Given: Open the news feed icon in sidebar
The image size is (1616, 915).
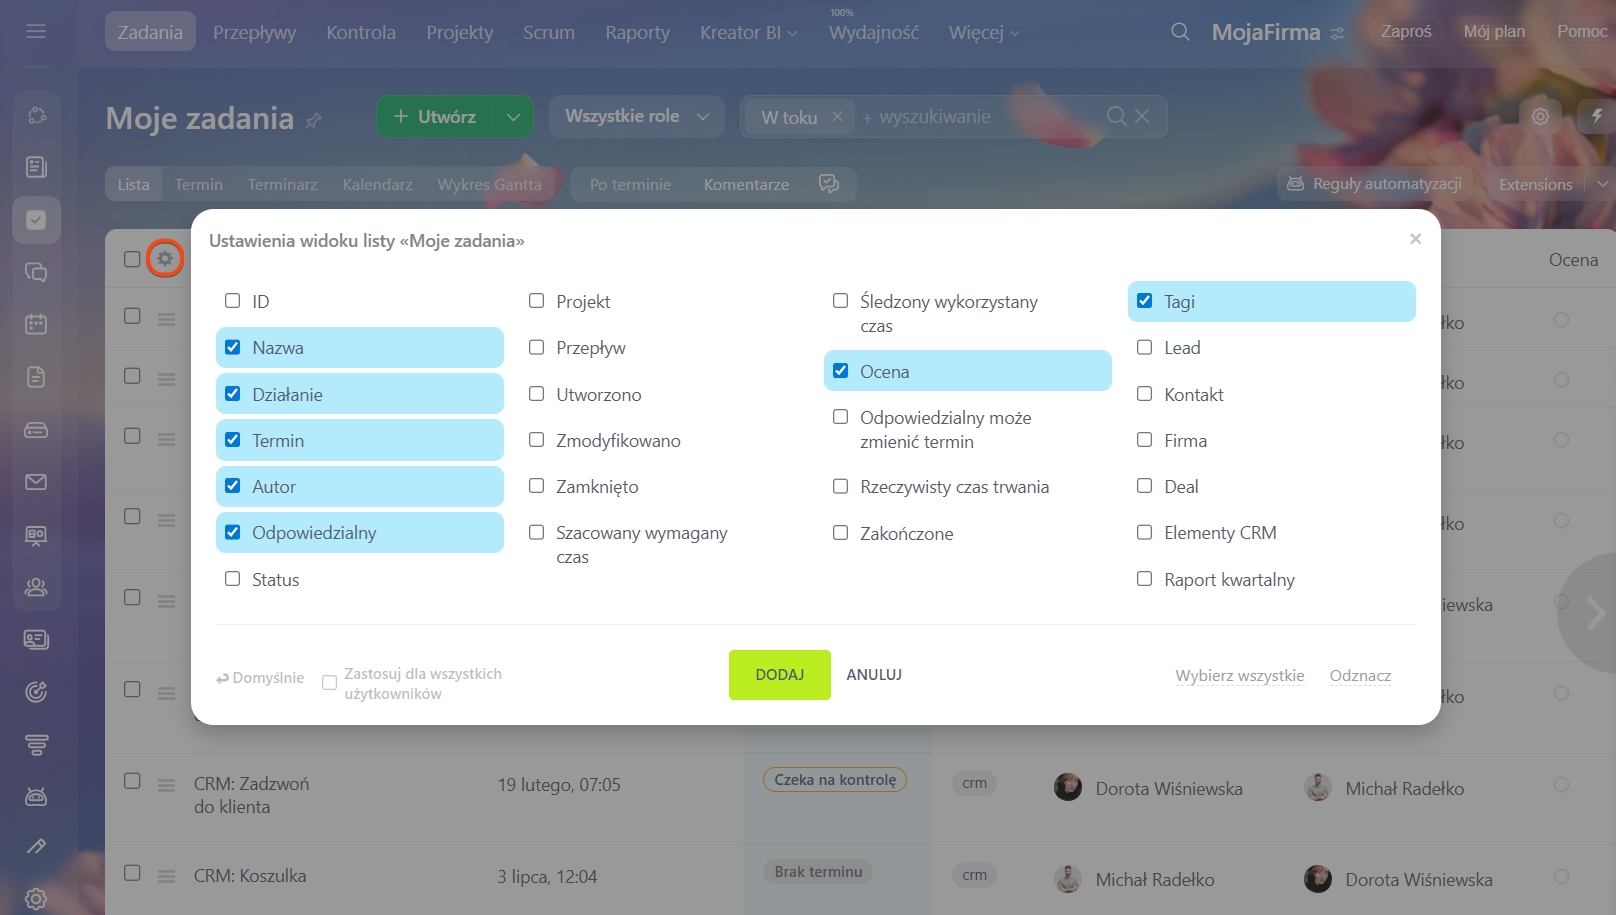Looking at the screenshot, I should point(36,167).
